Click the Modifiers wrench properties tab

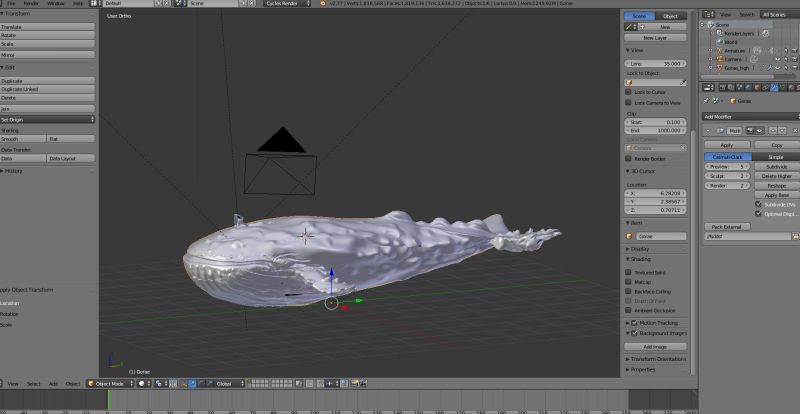(x=774, y=87)
